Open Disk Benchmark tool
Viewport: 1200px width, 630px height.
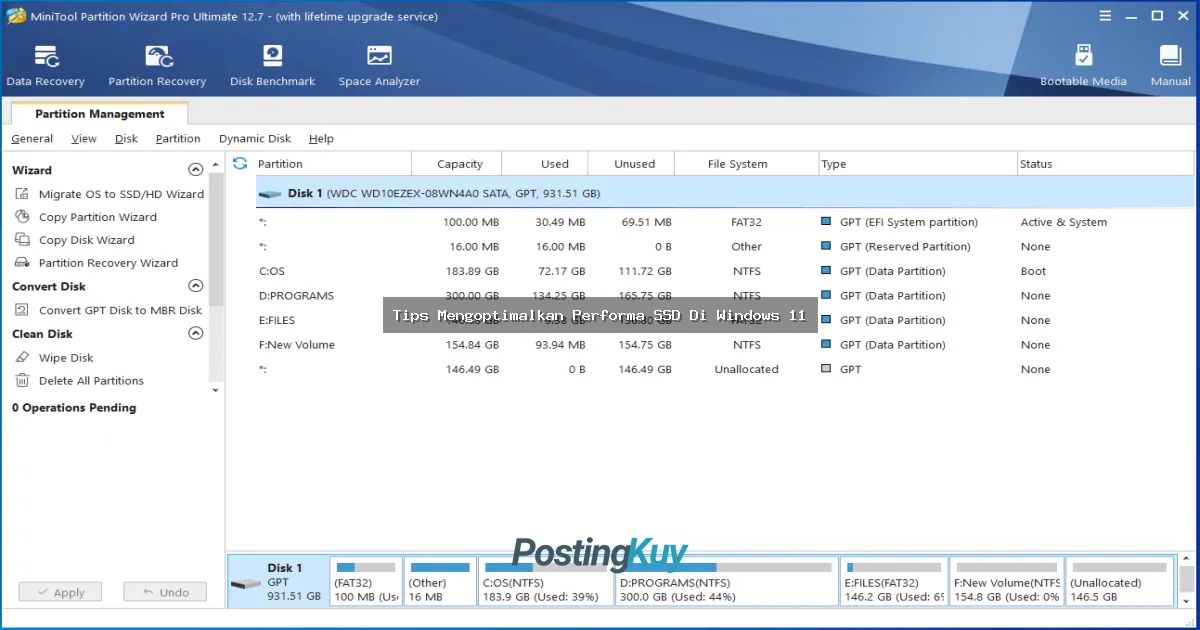(x=272, y=66)
